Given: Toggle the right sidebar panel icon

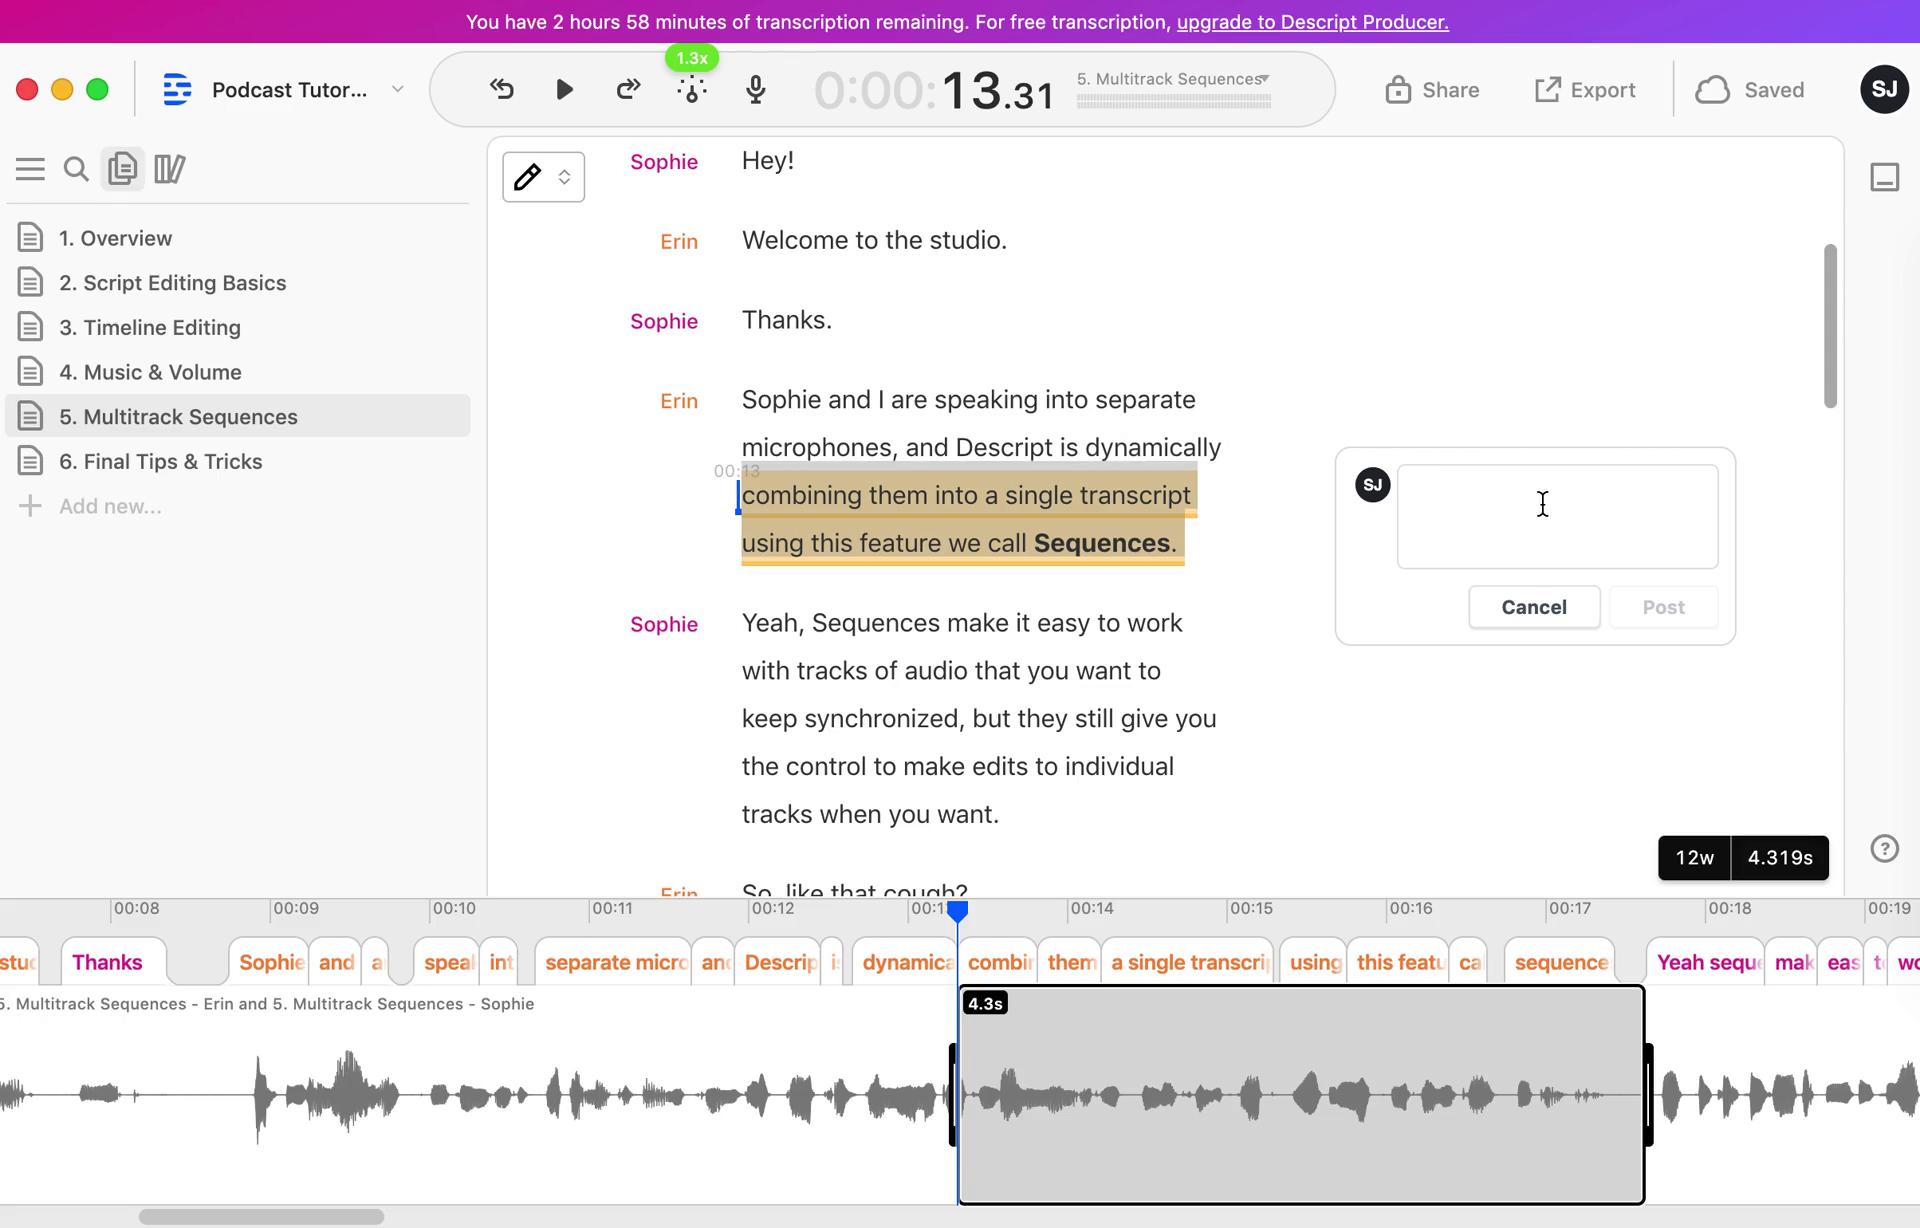Looking at the screenshot, I should pos(1884,177).
